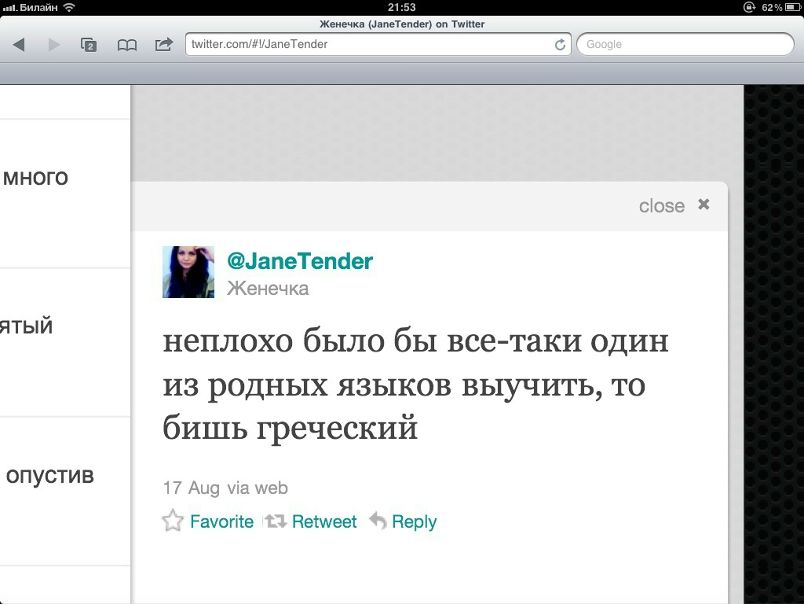804x604 pixels.
Task: Open the Safari pages/tabs icon
Action: [89, 45]
